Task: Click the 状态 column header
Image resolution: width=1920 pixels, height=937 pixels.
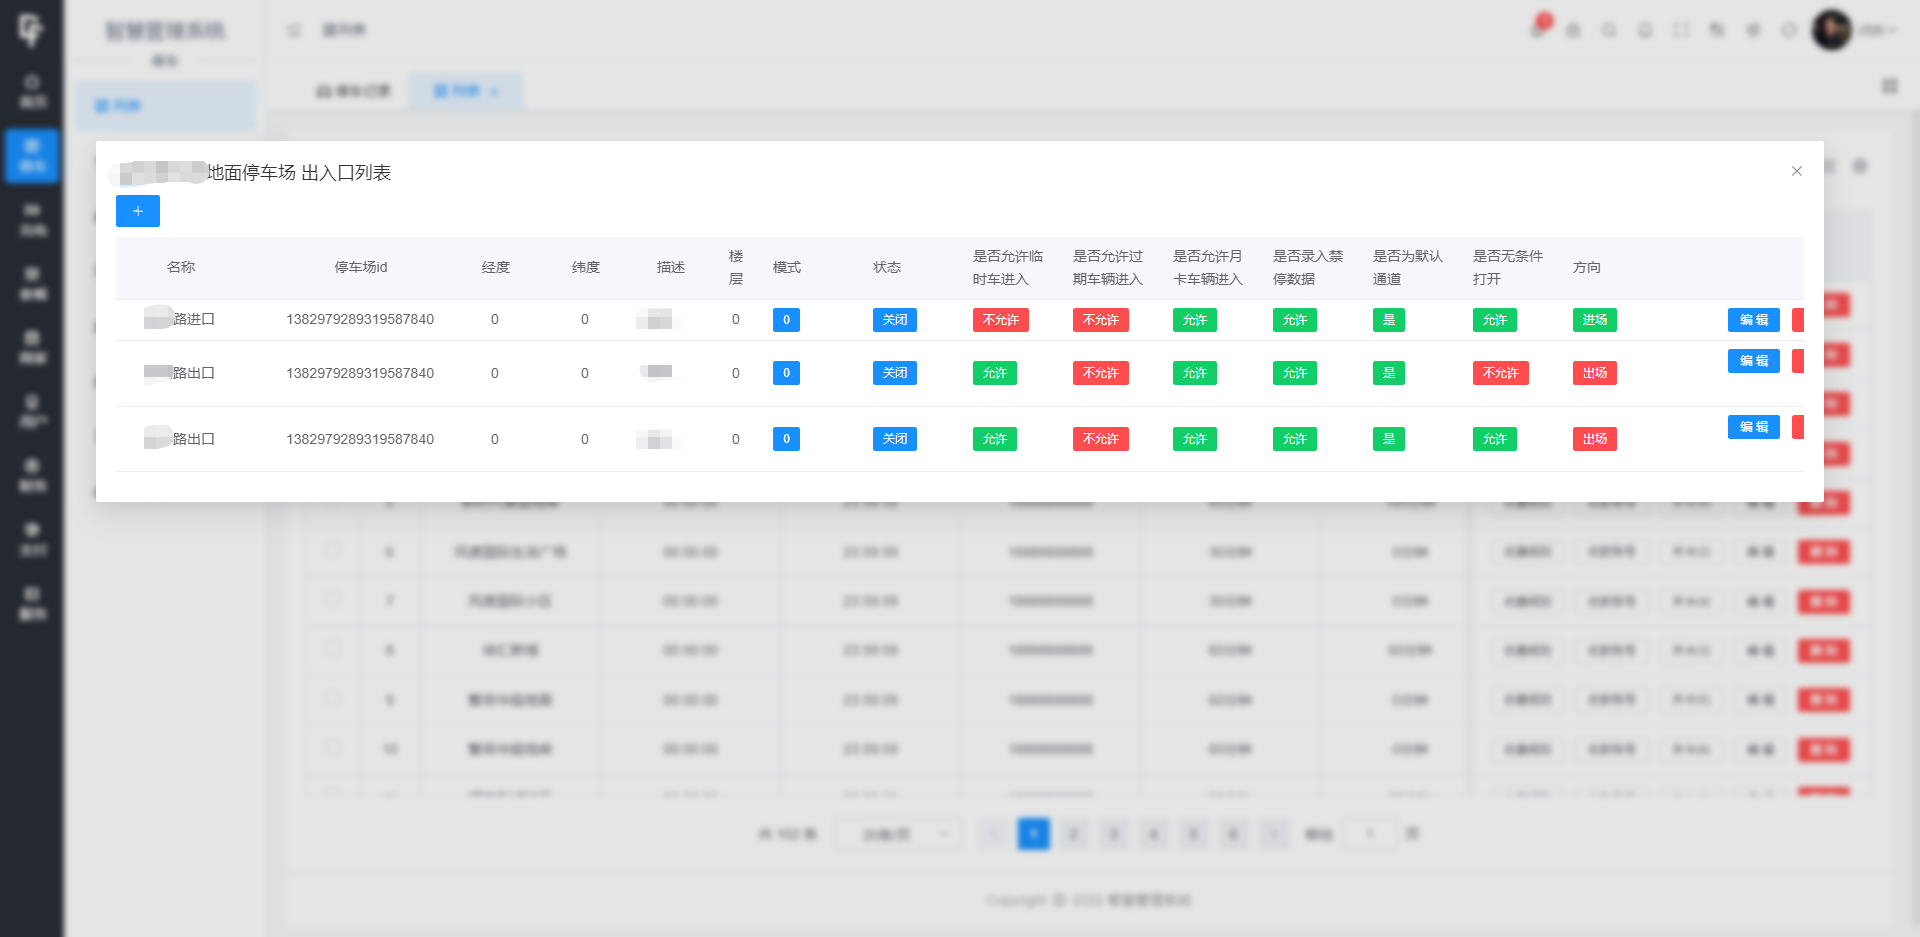Action: [886, 267]
